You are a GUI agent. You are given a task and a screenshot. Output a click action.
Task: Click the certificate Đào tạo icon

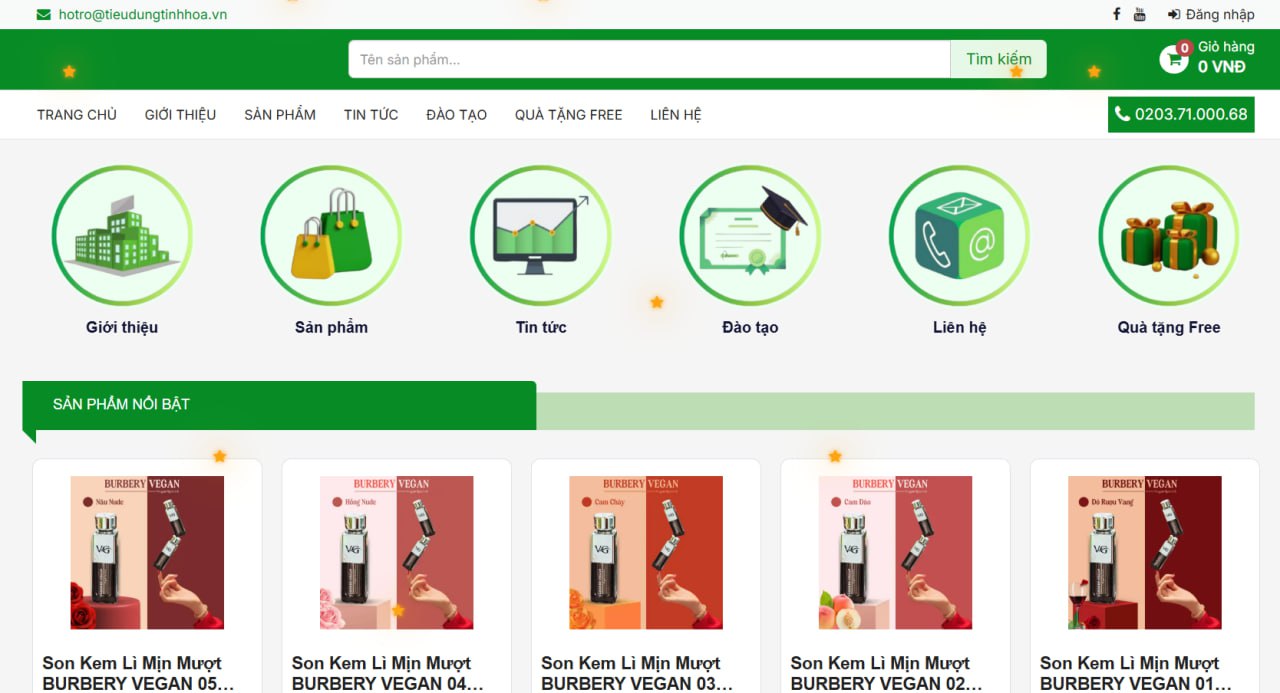point(750,235)
